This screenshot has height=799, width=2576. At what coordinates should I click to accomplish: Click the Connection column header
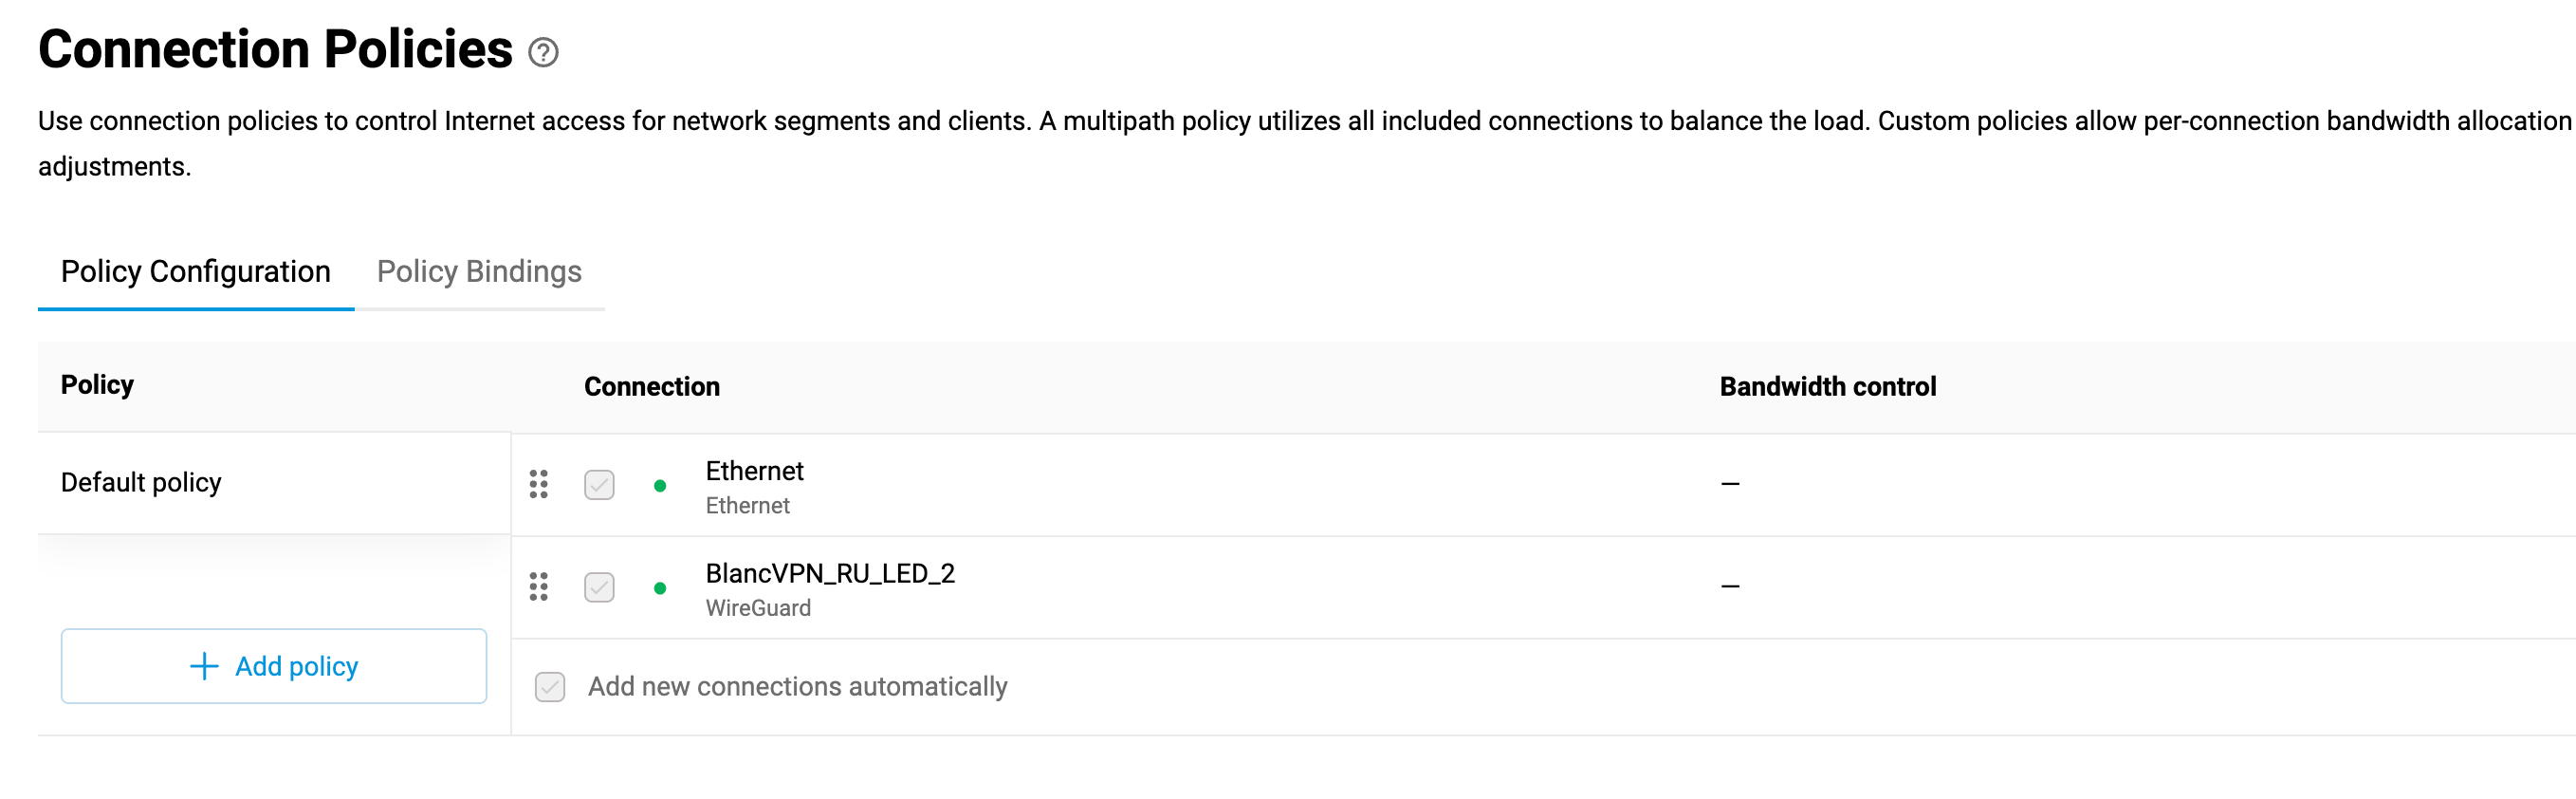coord(652,387)
